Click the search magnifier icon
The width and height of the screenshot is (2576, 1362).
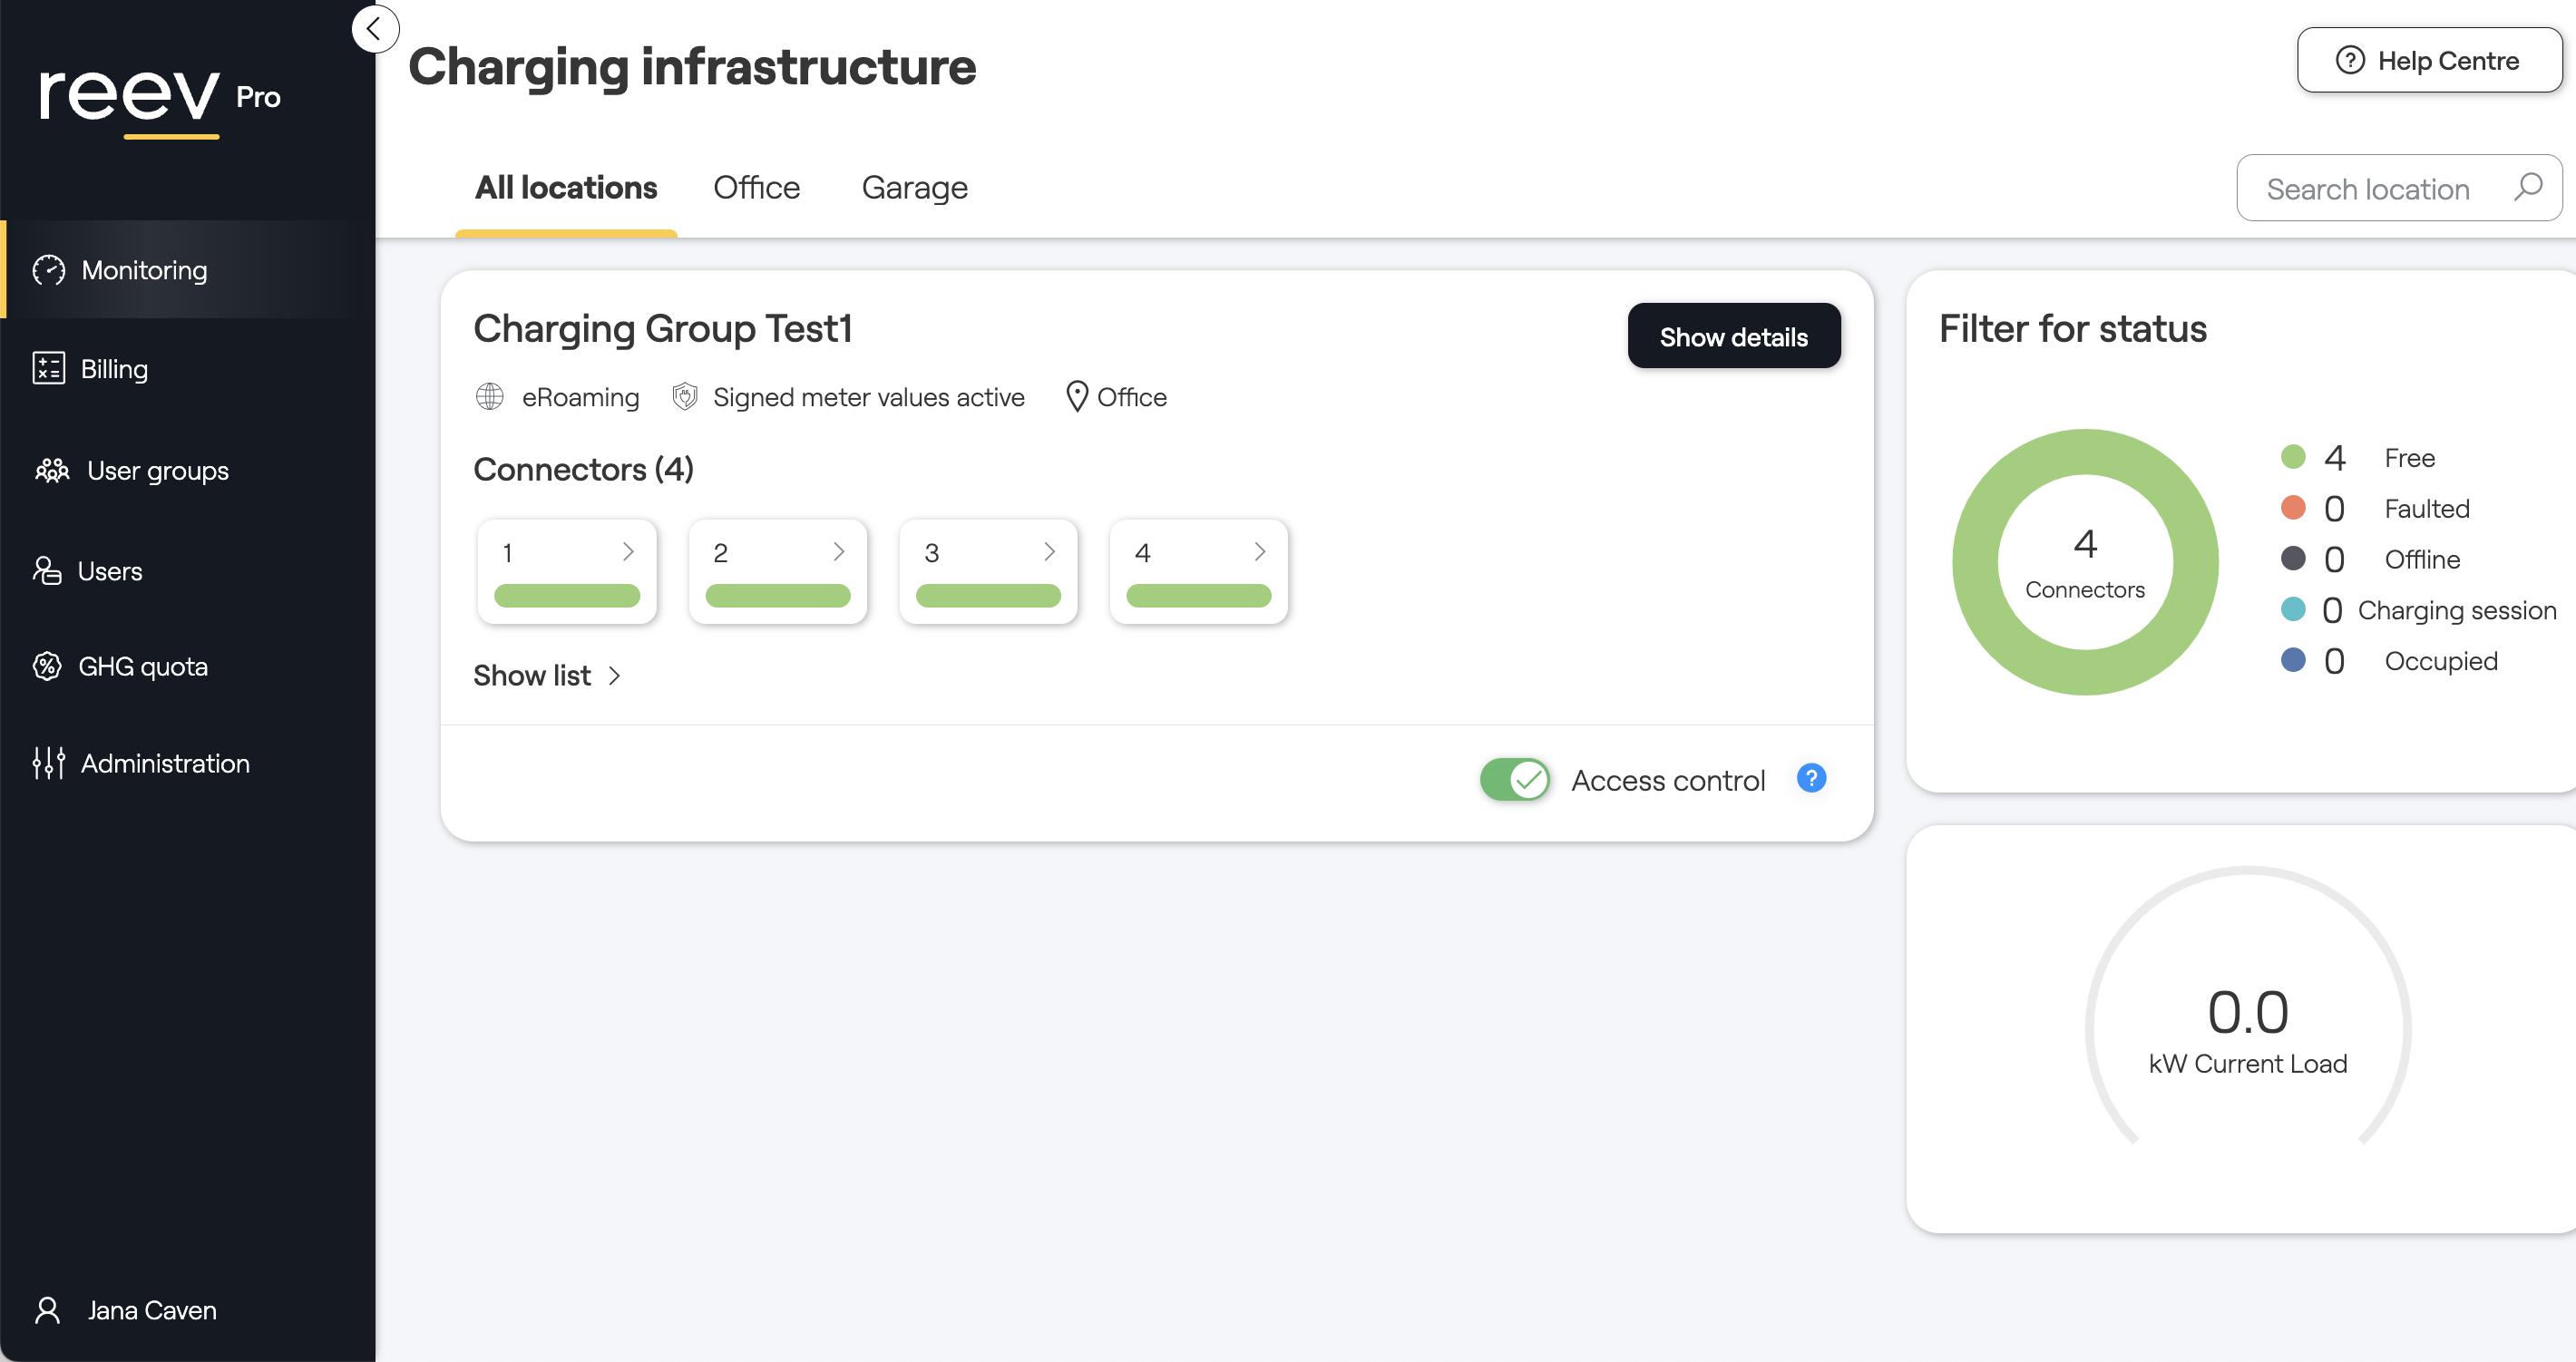point(2528,187)
